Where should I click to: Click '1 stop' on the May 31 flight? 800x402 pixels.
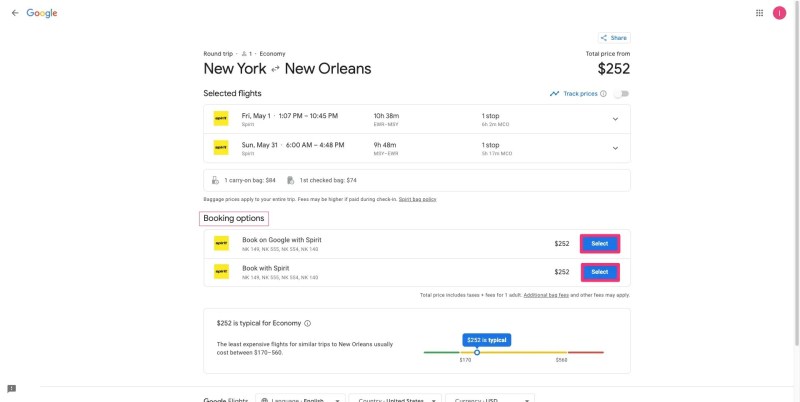pyautogui.click(x=490, y=145)
